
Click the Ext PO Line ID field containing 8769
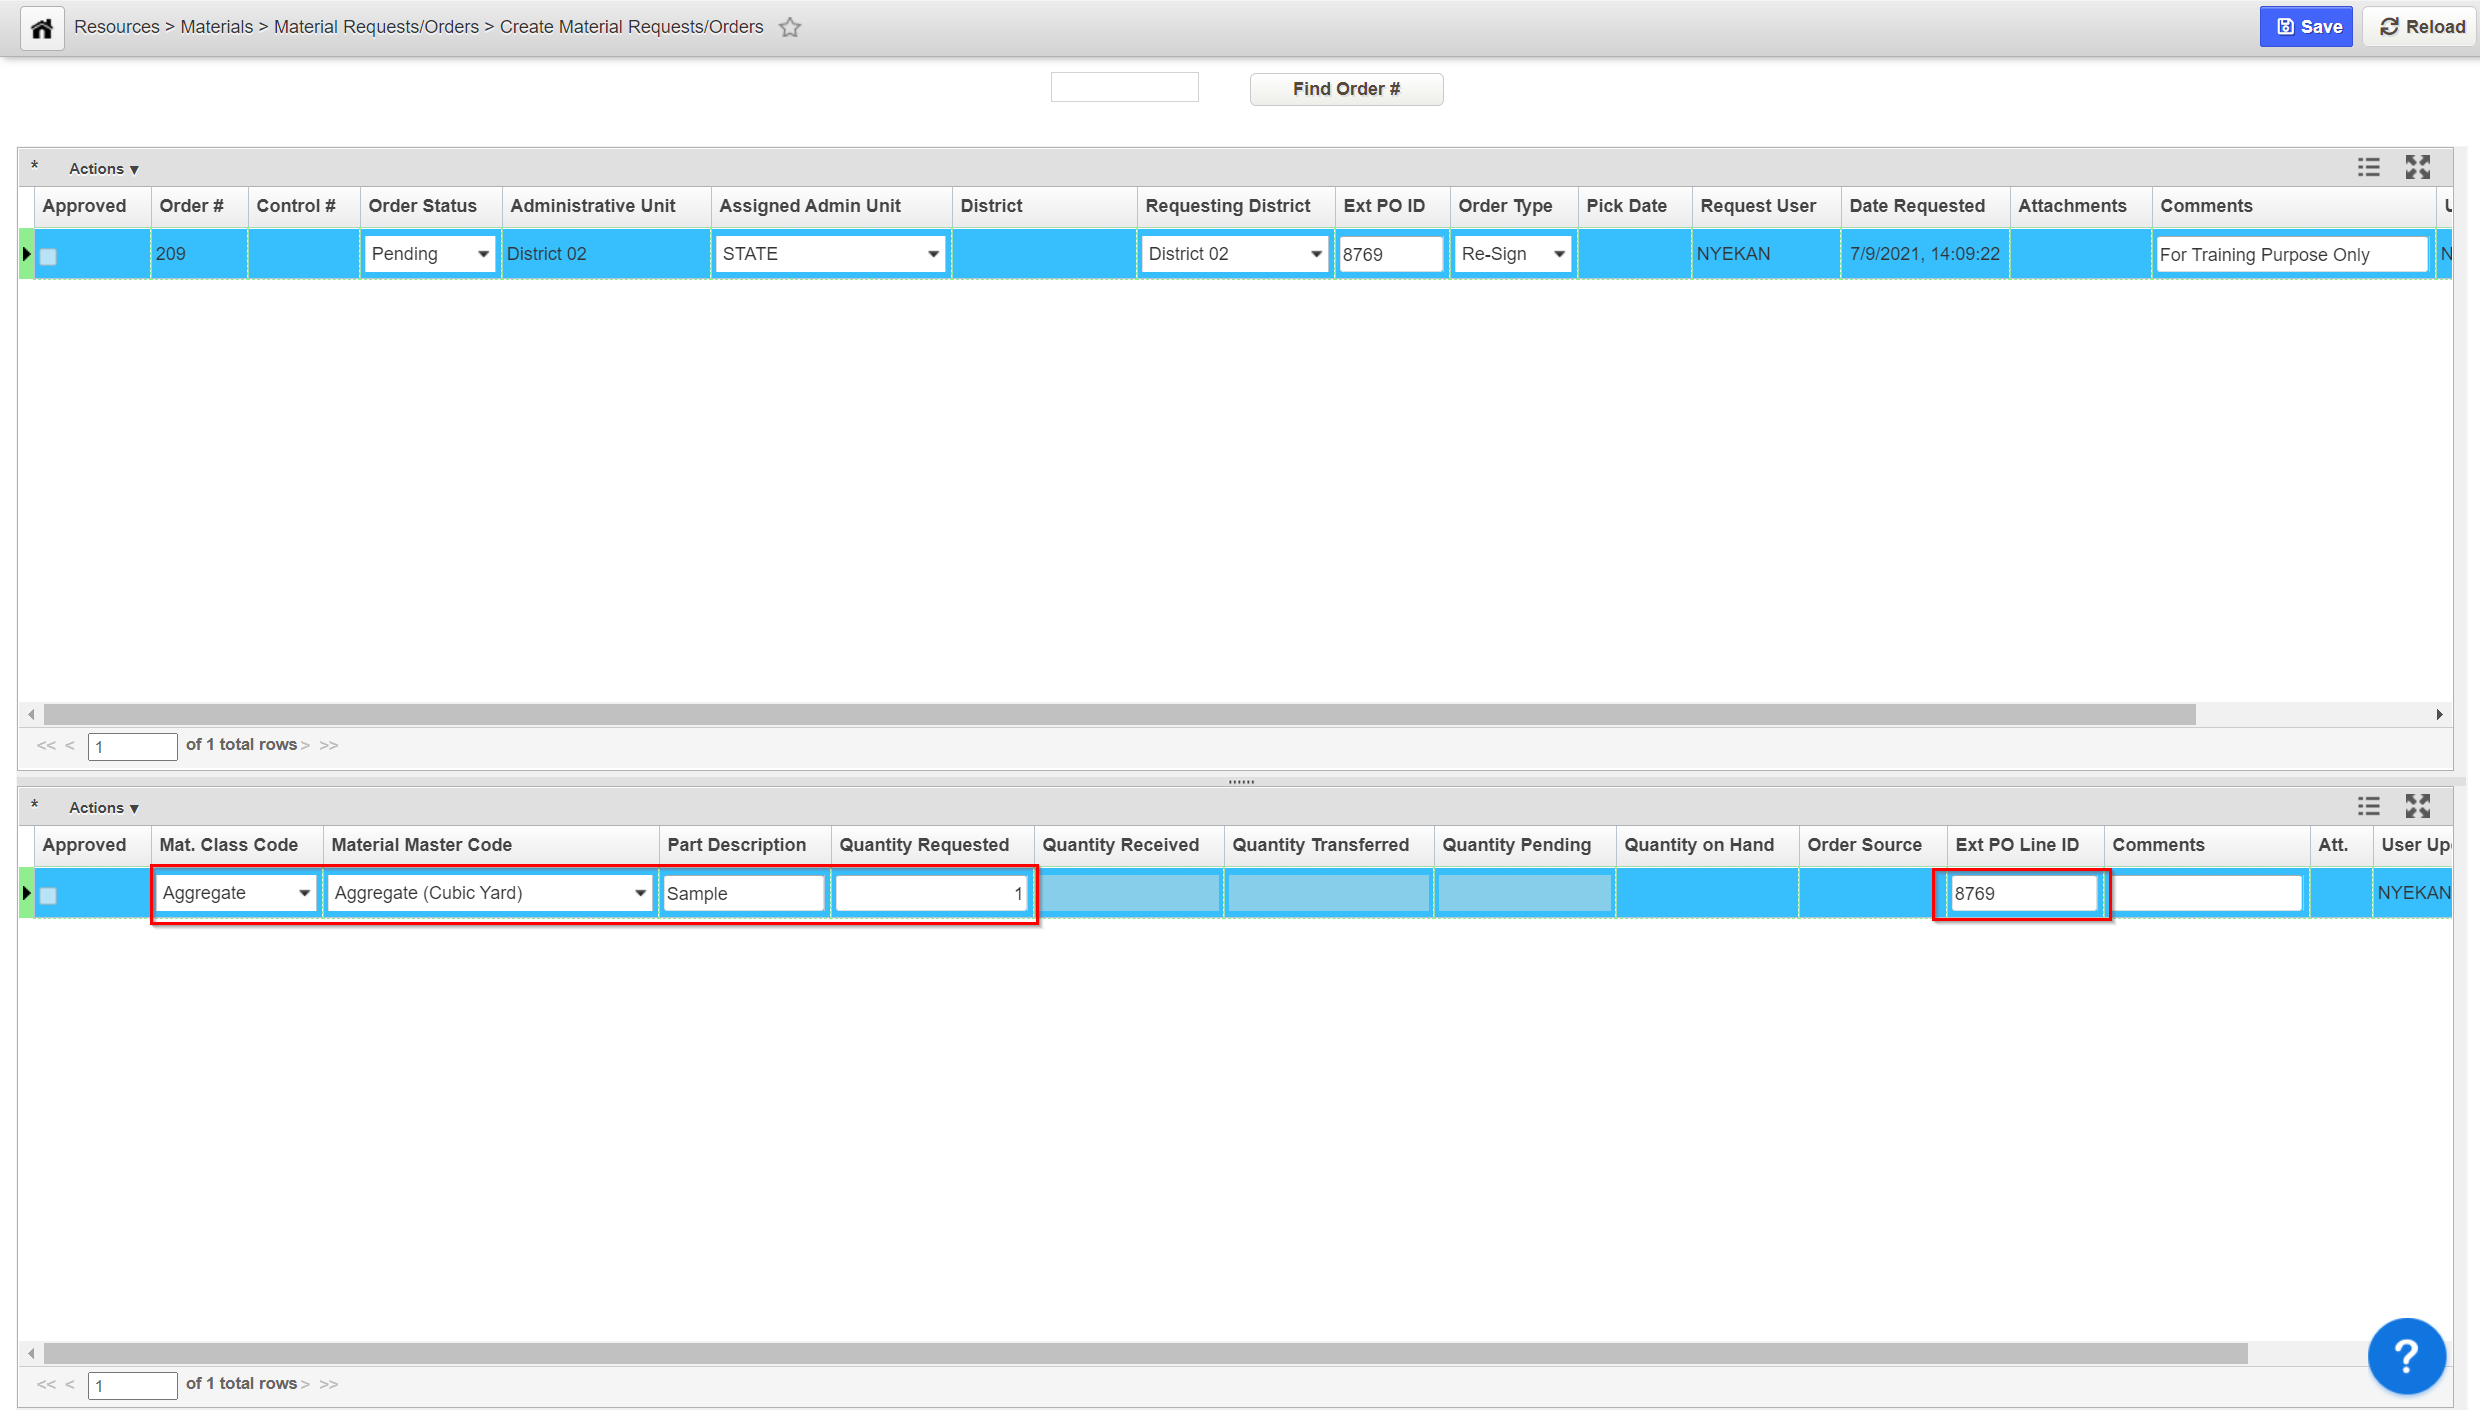tap(2022, 893)
